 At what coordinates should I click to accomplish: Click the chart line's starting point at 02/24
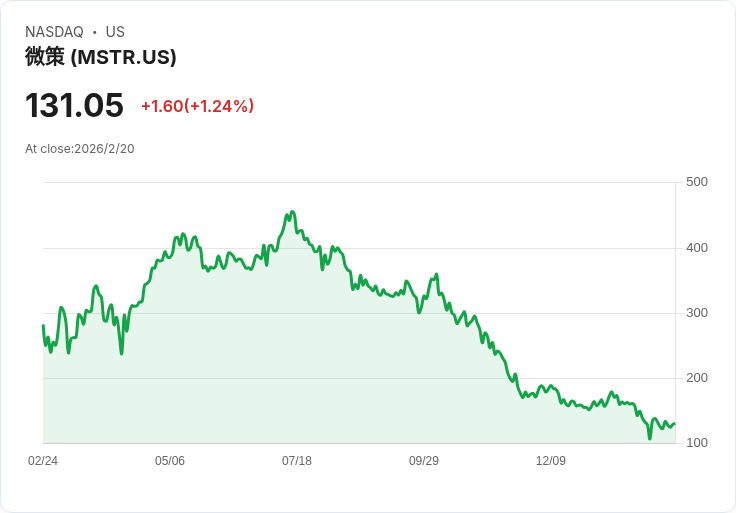(x=43, y=326)
